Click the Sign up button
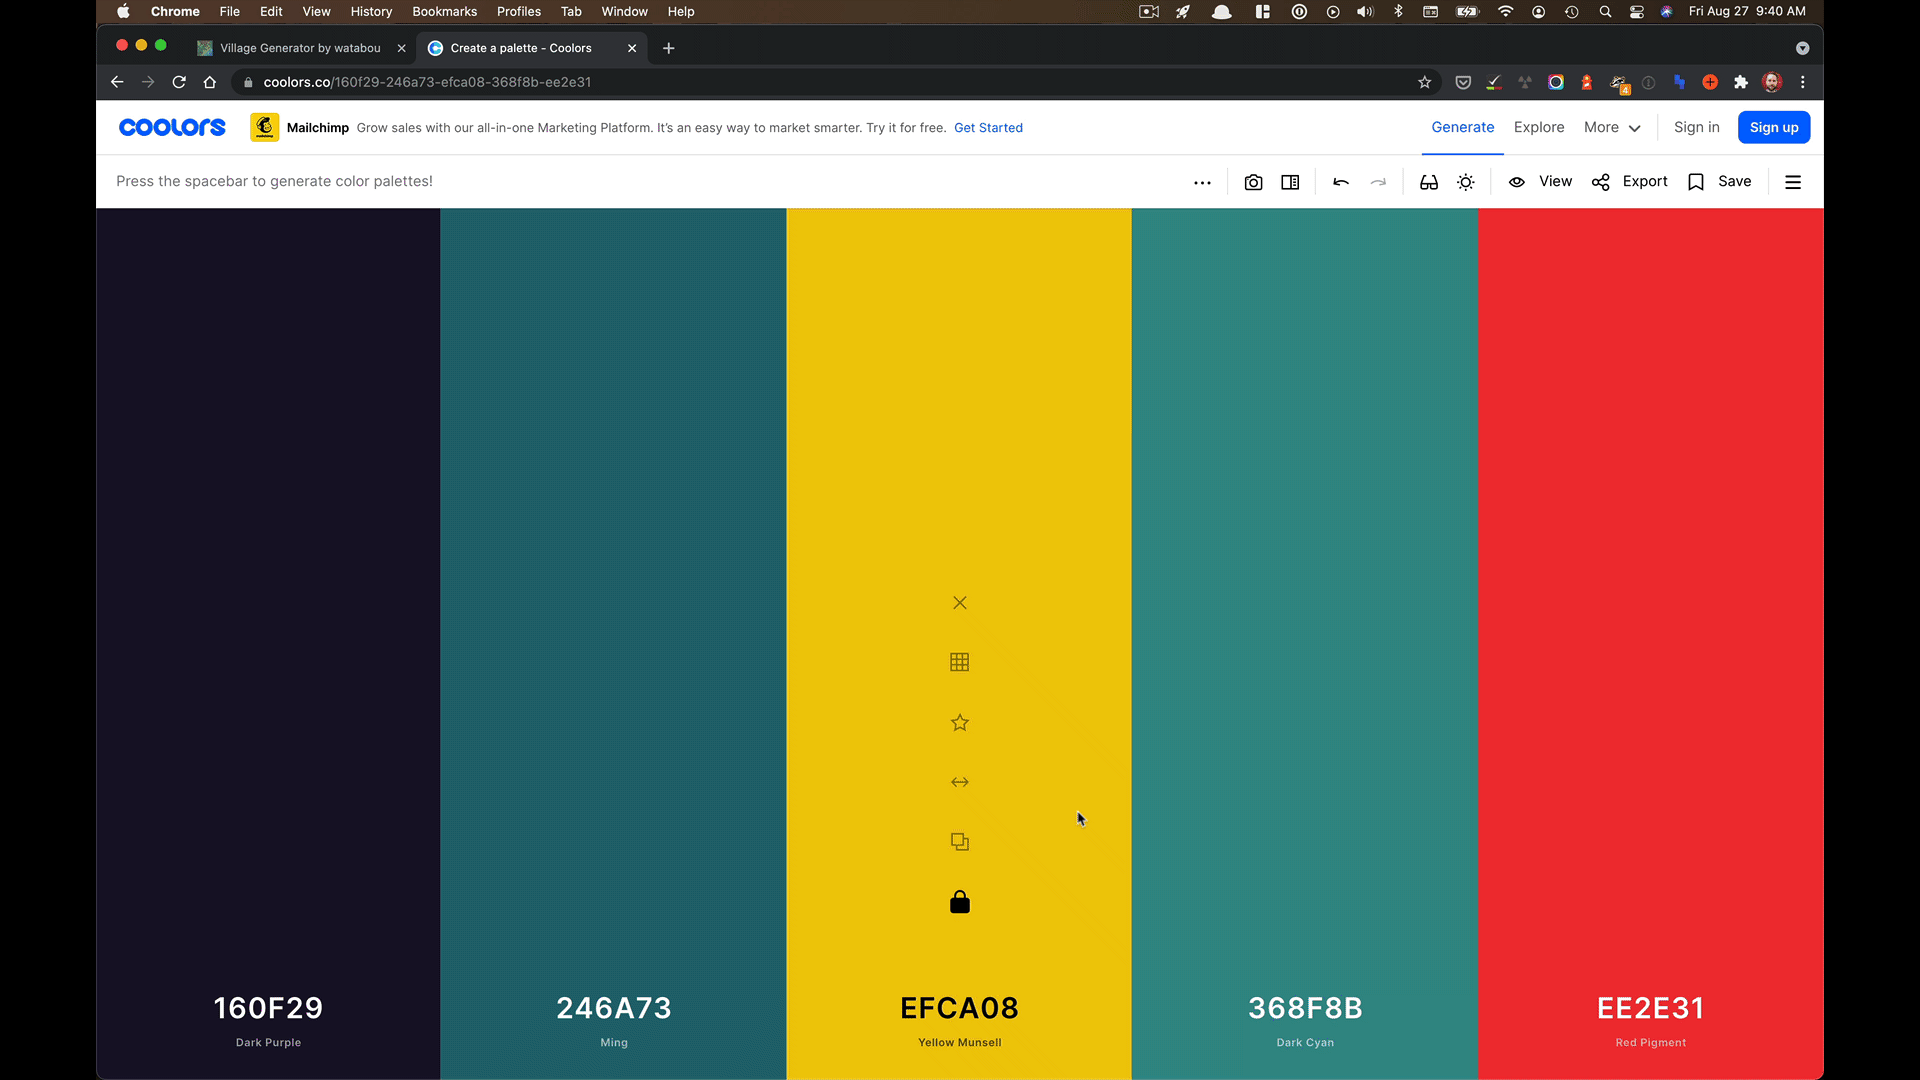The width and height of the screenshot is (1920, 1080). tap(1773, 127)
